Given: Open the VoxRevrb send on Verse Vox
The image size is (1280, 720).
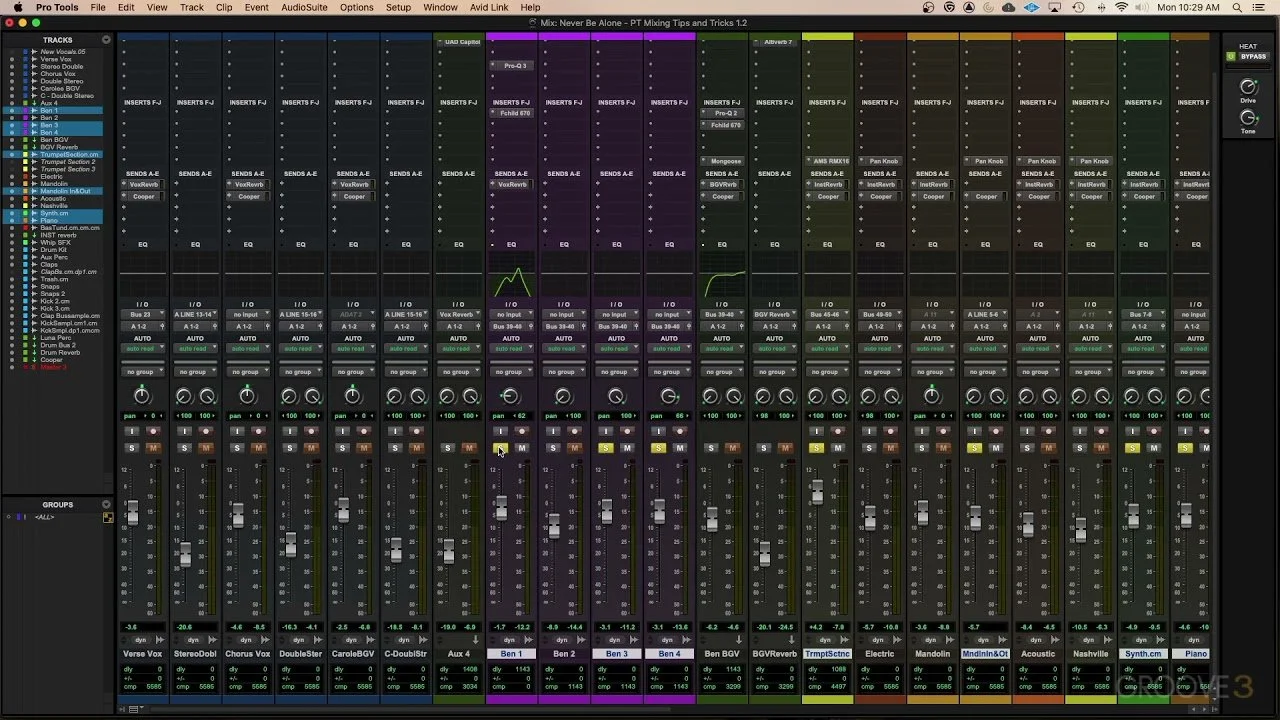Looking at the screenshot, I should pyautogui.click(x=145, y=184).
